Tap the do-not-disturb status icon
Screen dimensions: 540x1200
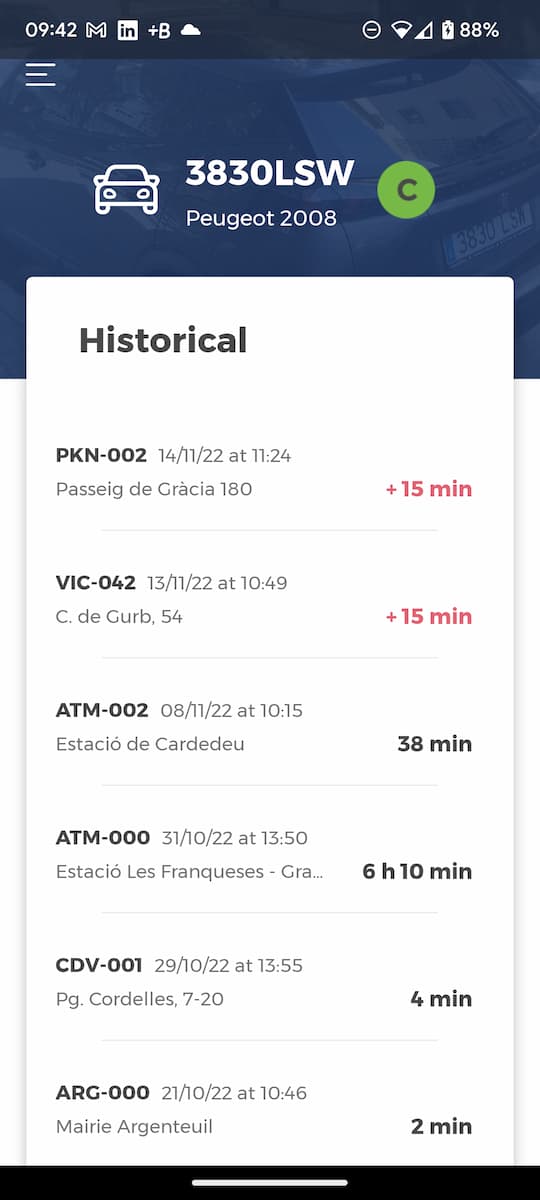(371, 30)
